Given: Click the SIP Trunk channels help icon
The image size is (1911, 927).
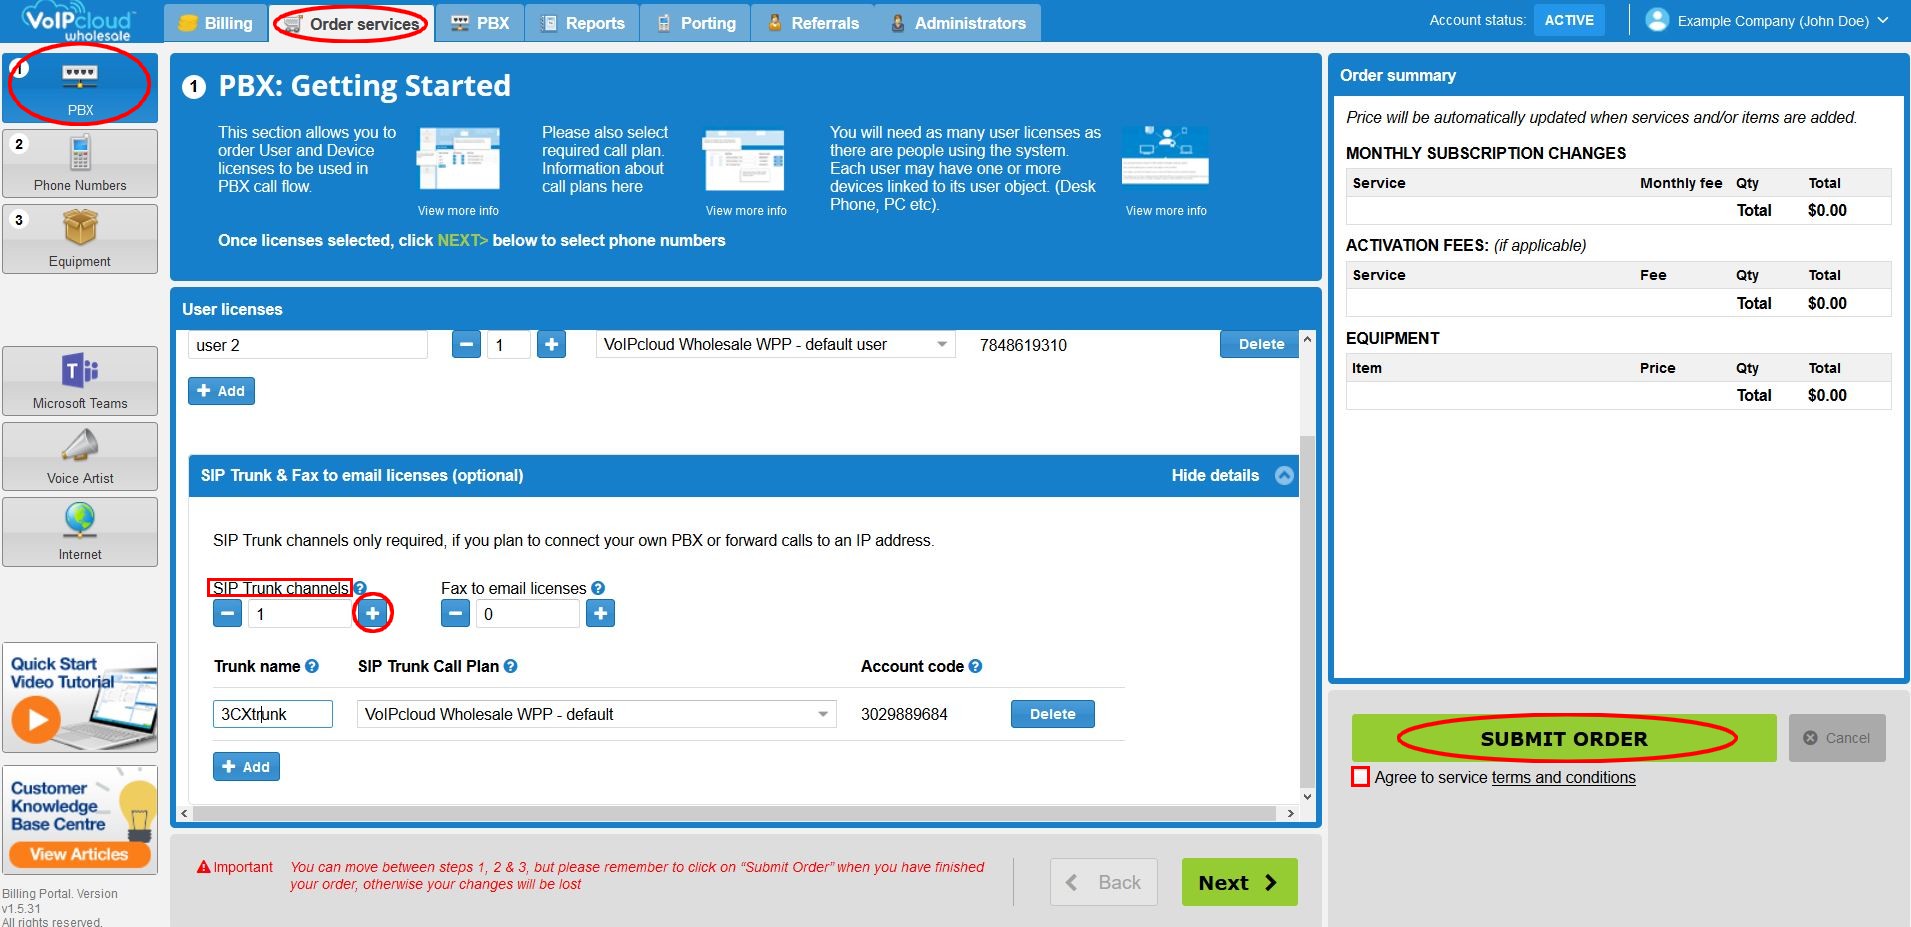Looking at the screenshot, I should (359, 588).
